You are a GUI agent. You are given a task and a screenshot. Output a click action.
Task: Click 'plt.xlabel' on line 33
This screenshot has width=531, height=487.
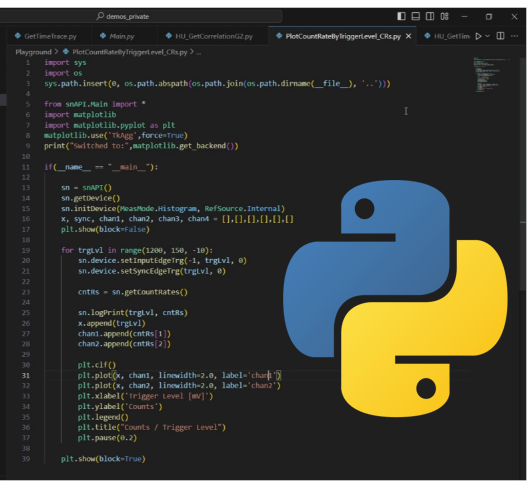pos(146,396)
